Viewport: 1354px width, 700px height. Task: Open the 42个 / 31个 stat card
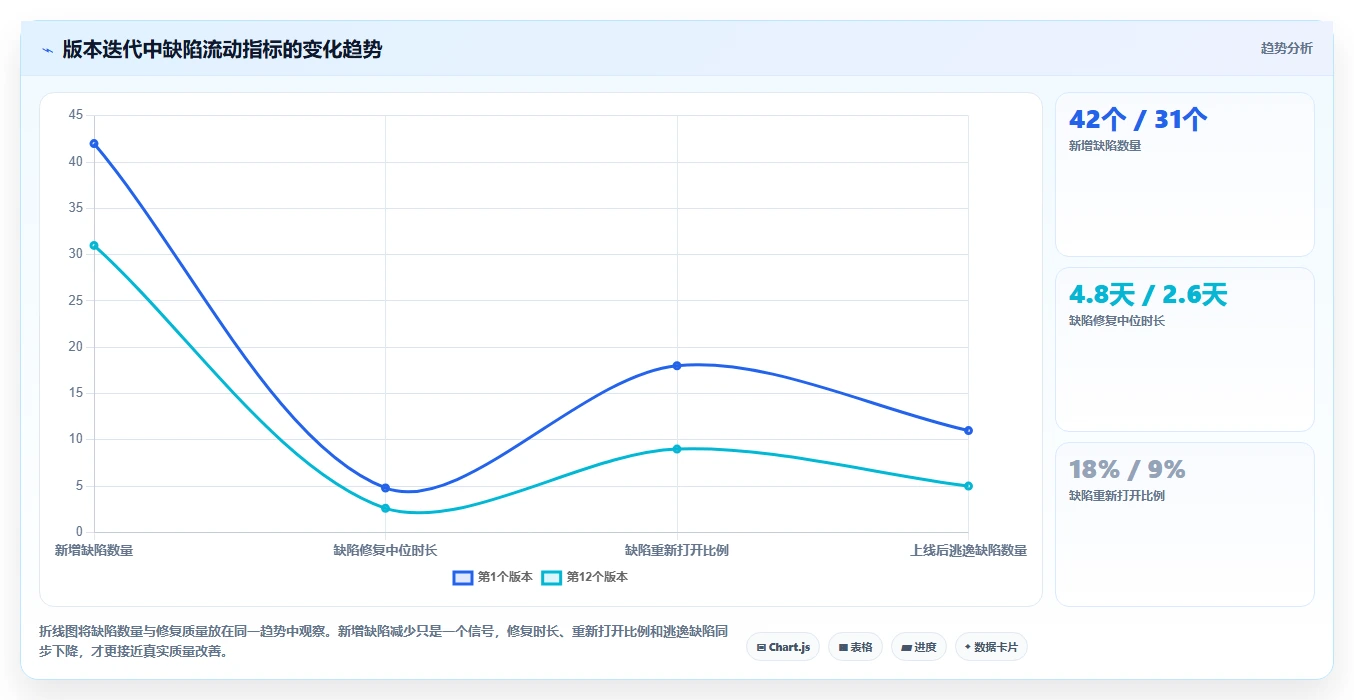(x=1185, y=174)
